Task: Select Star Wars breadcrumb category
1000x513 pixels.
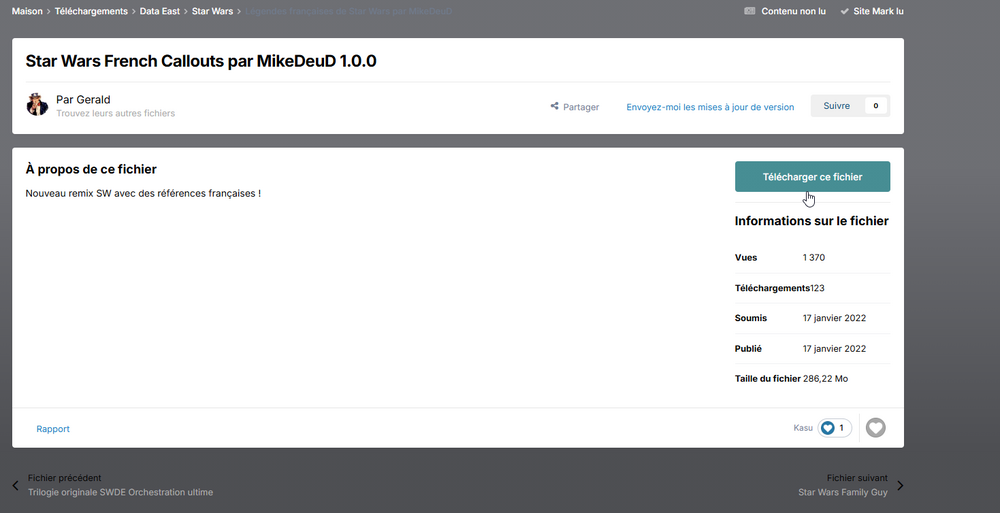Action: point(212,12)
